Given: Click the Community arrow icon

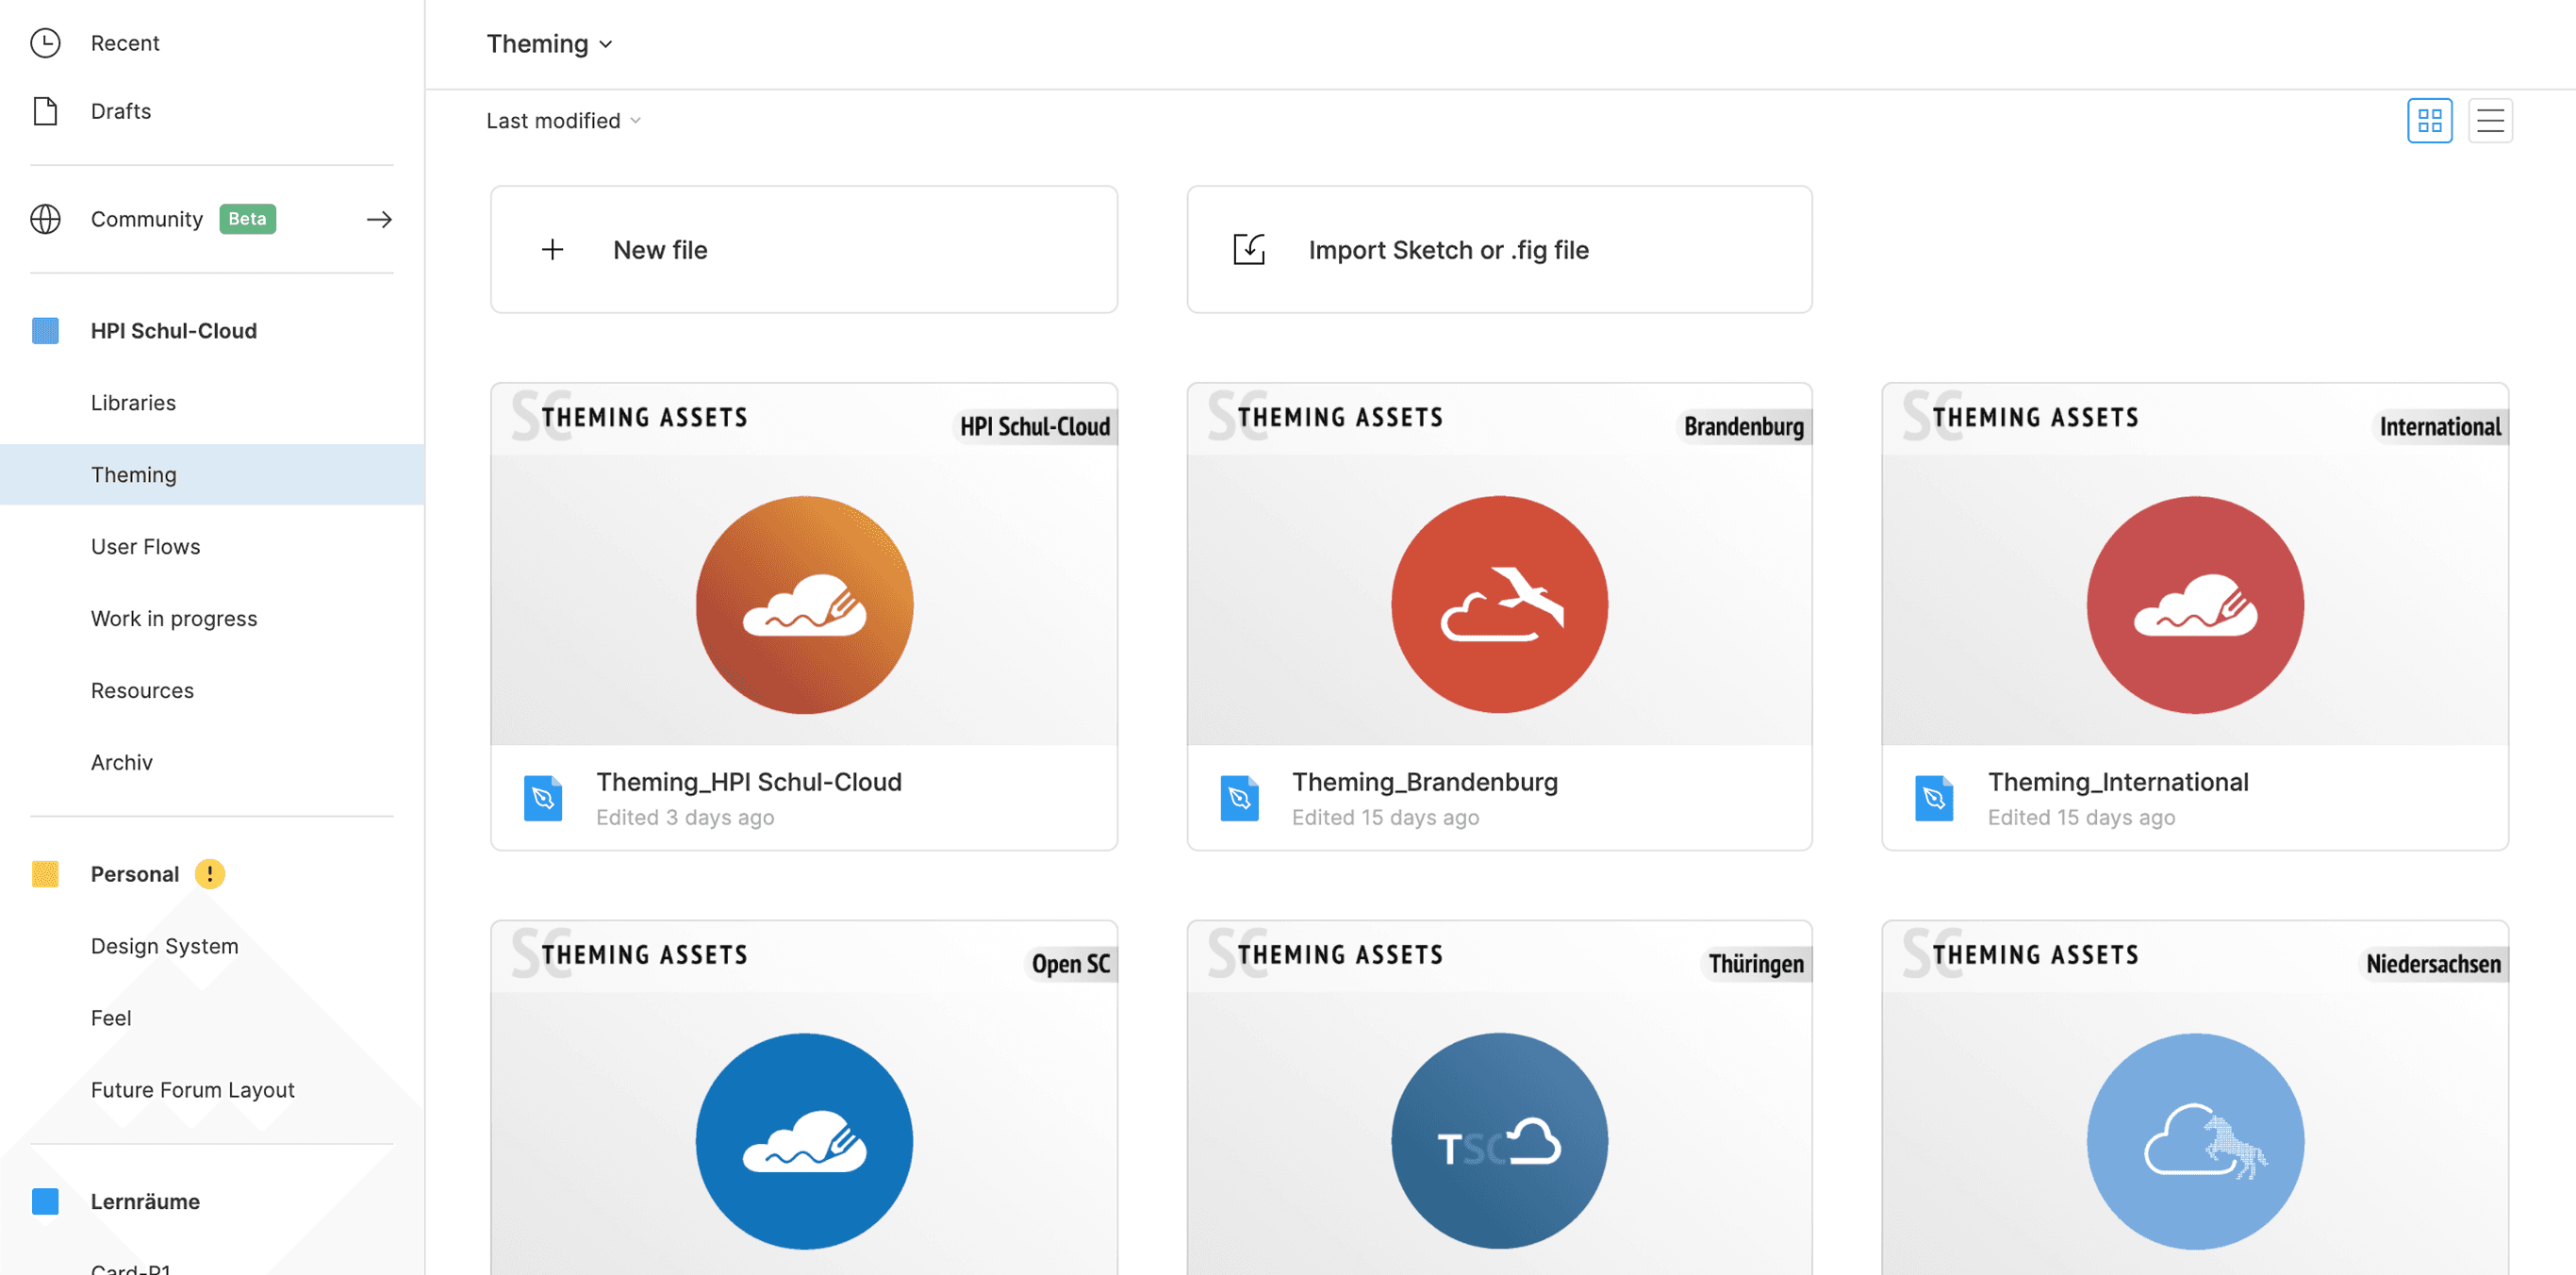Looking at the screenshot, I should click(x=379, y=219).
